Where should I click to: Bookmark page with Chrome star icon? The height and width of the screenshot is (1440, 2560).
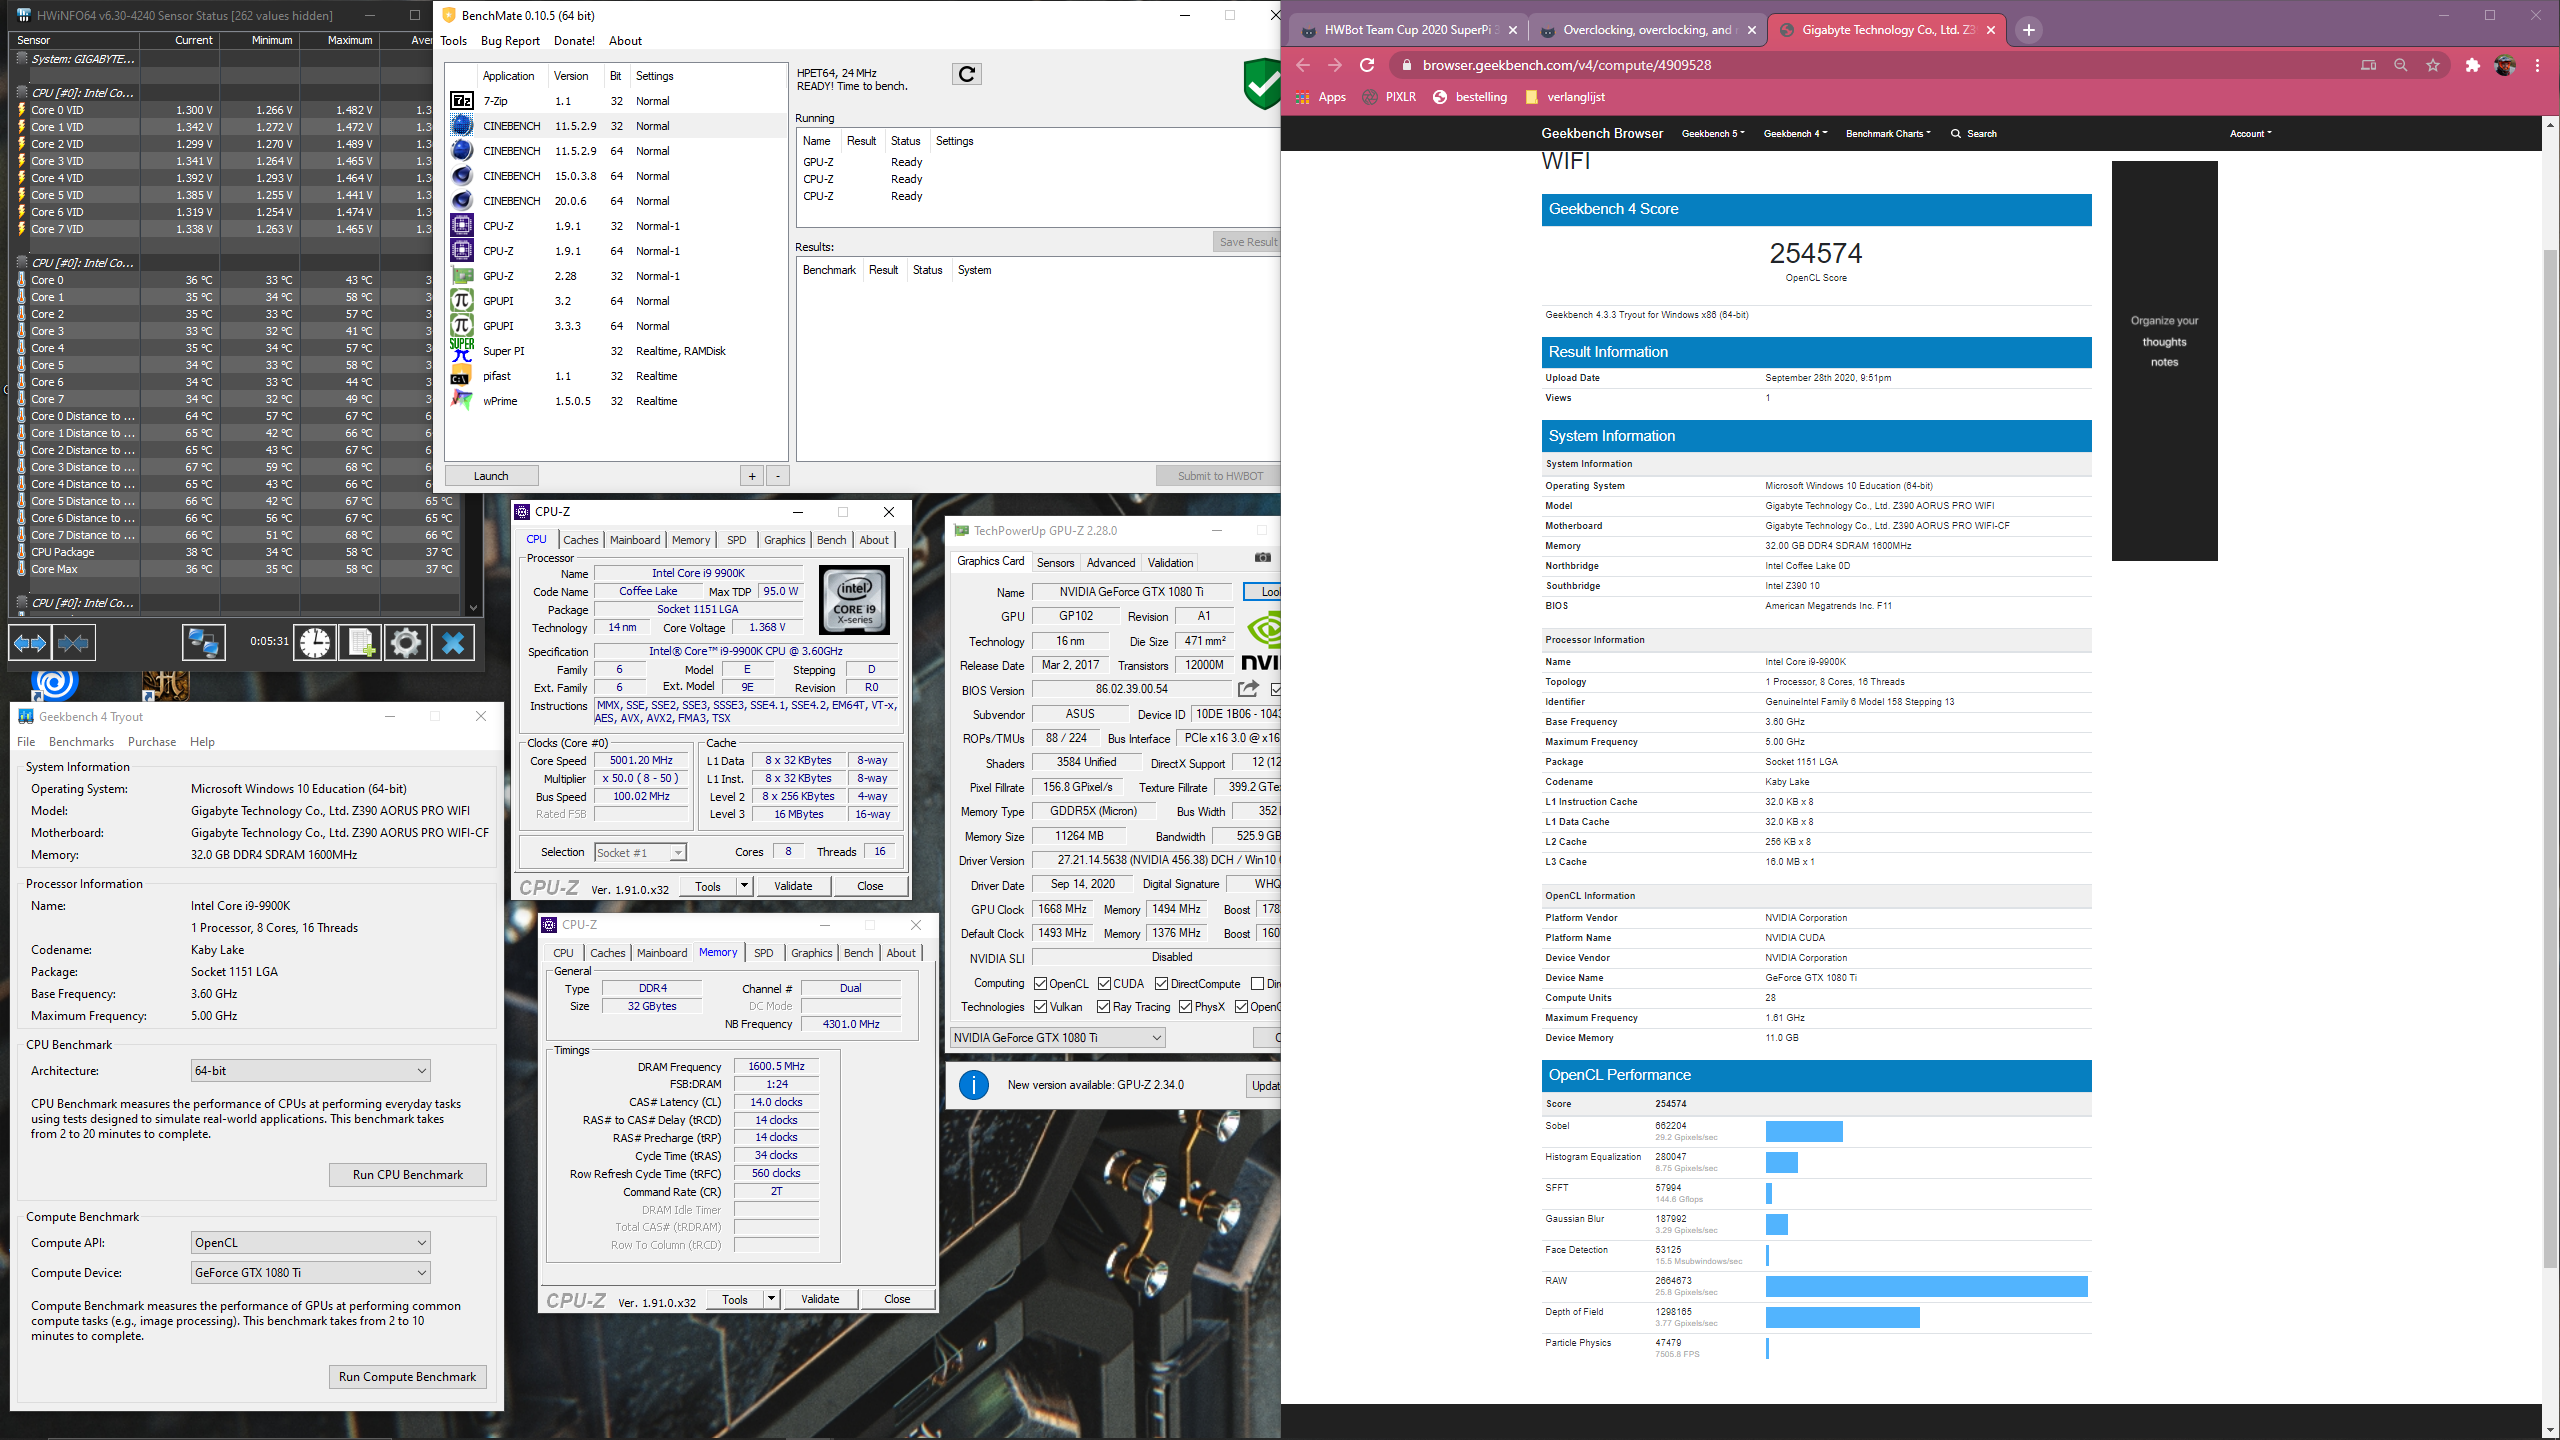tap(2433, 65)
